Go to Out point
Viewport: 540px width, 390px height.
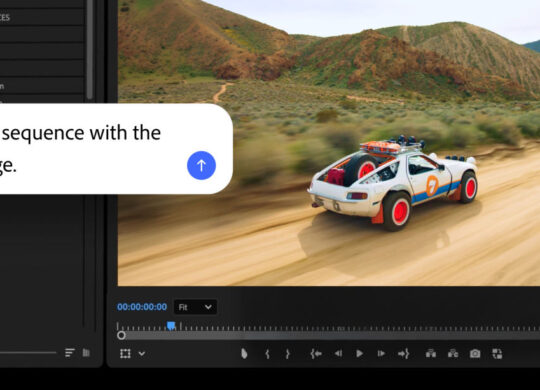click(x=403, y=354)
